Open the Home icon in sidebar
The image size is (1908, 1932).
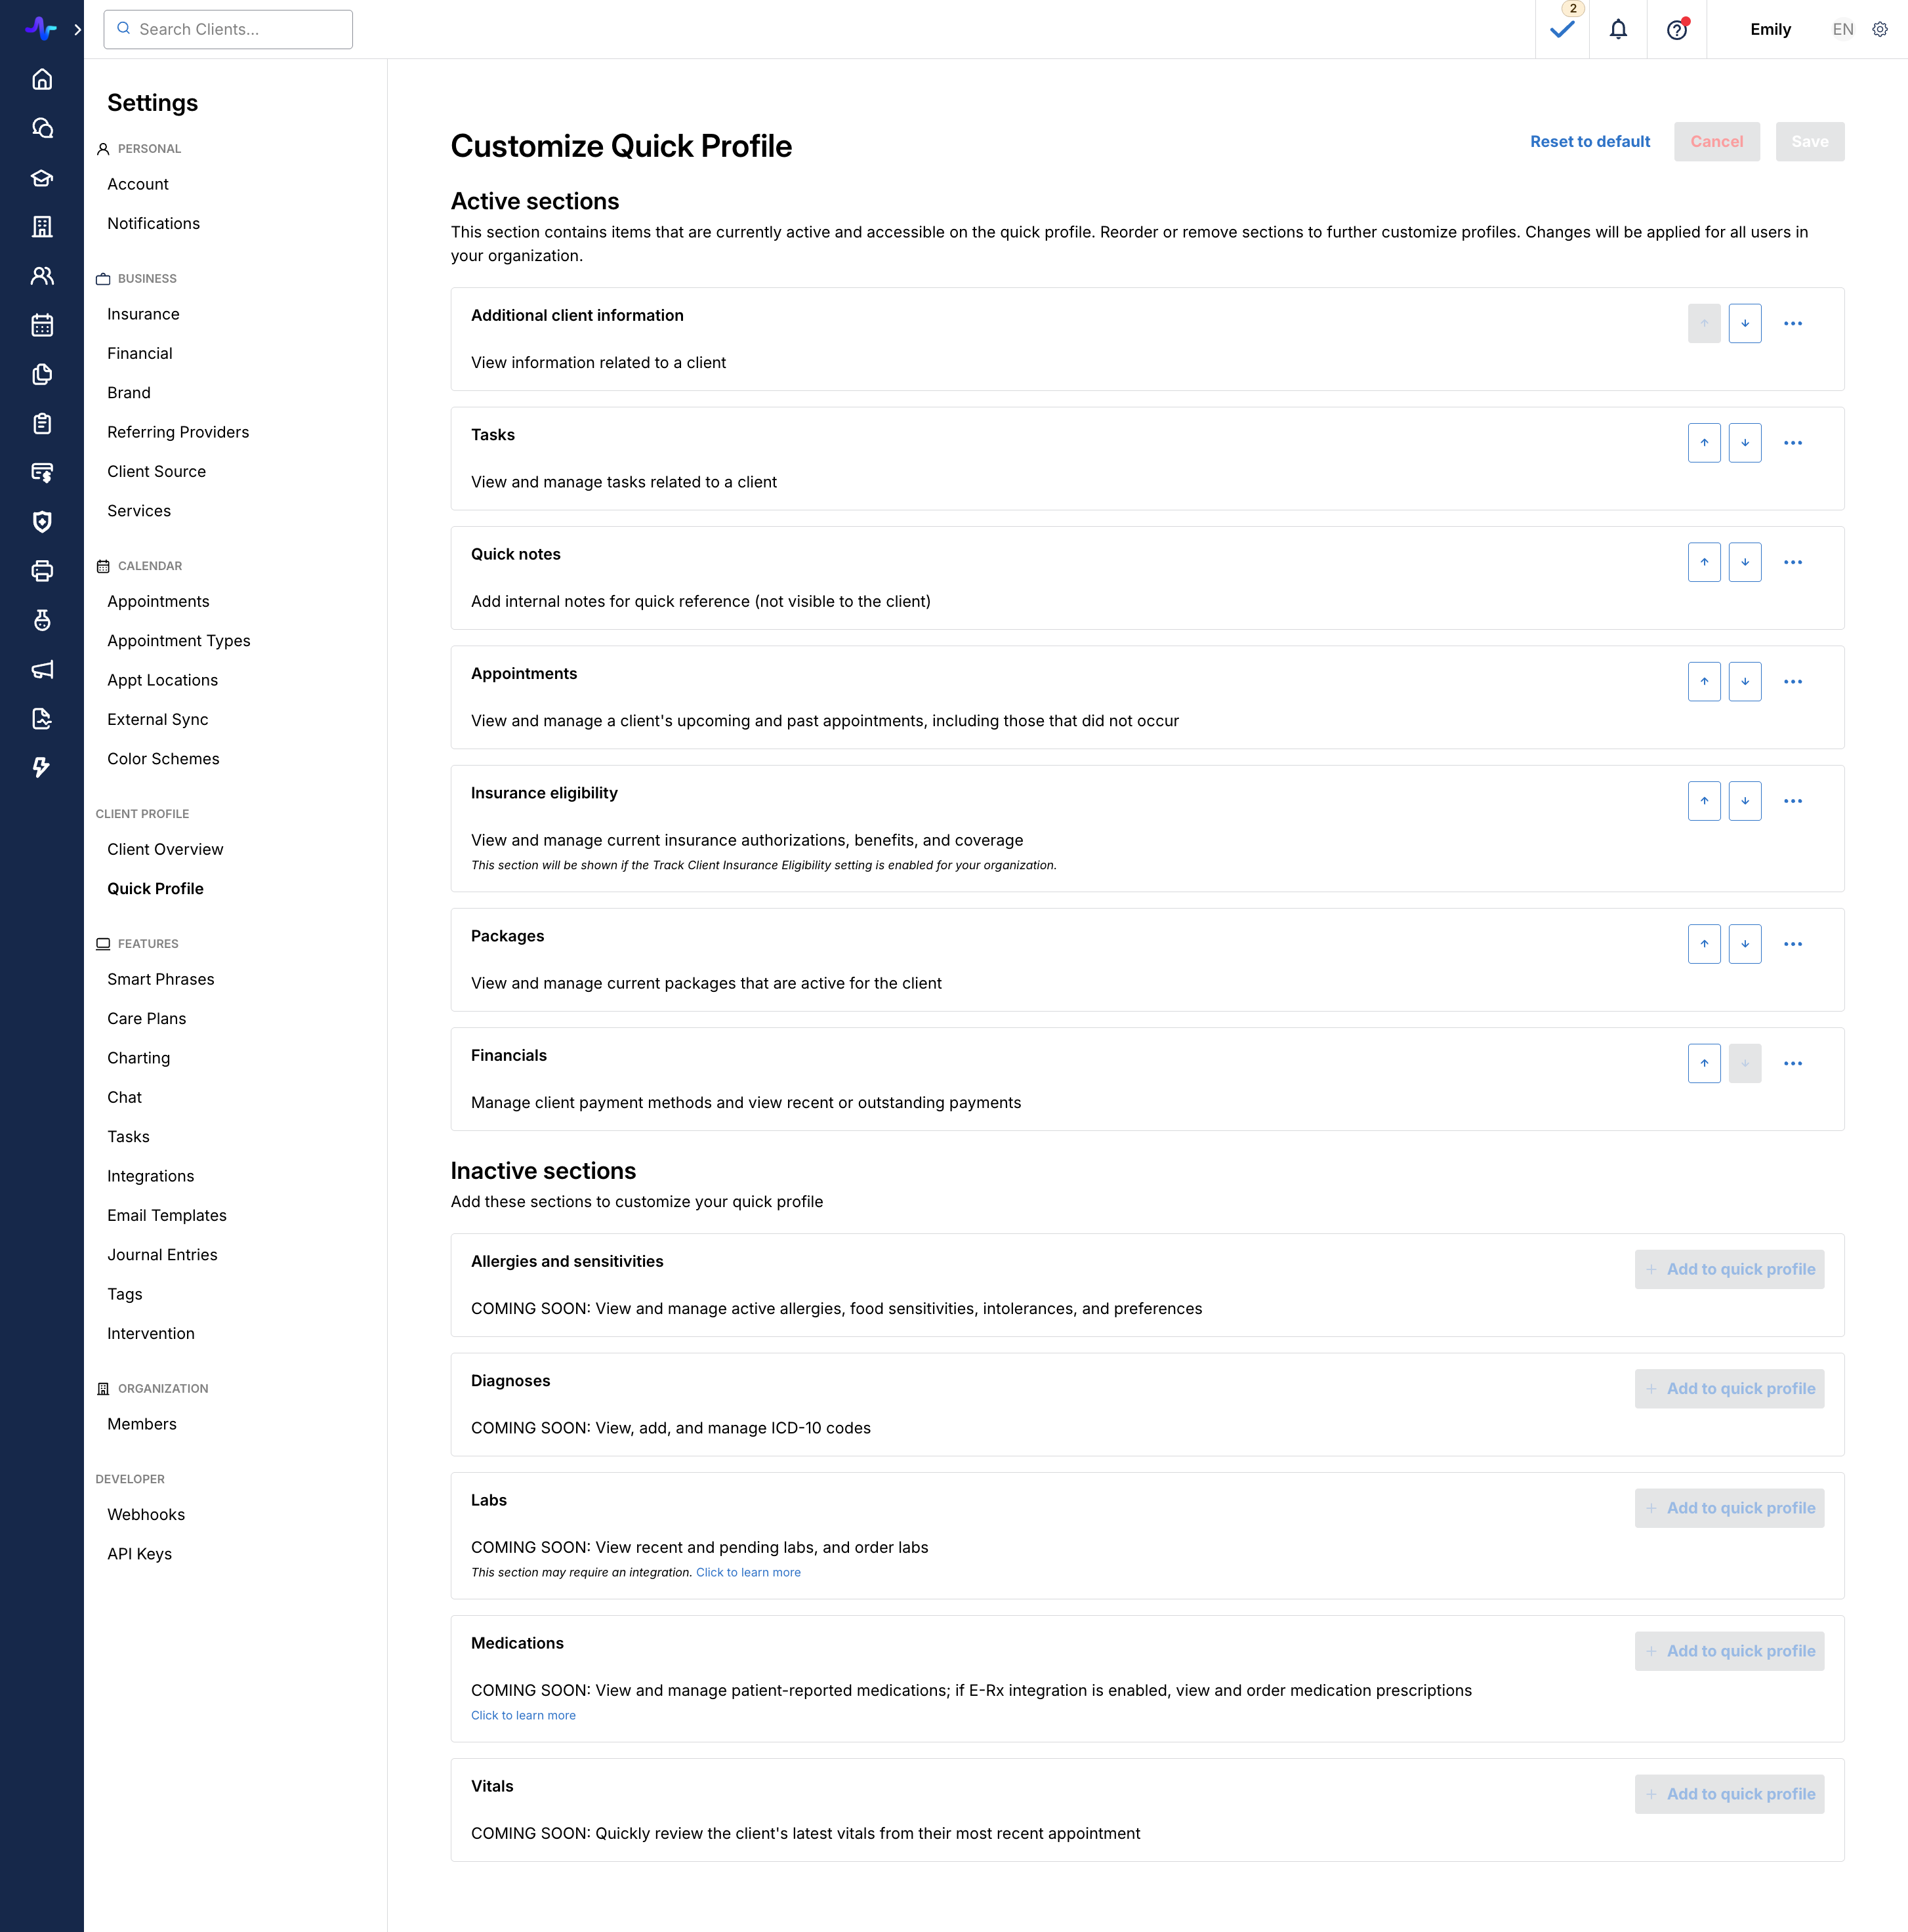tap(42, 79)
